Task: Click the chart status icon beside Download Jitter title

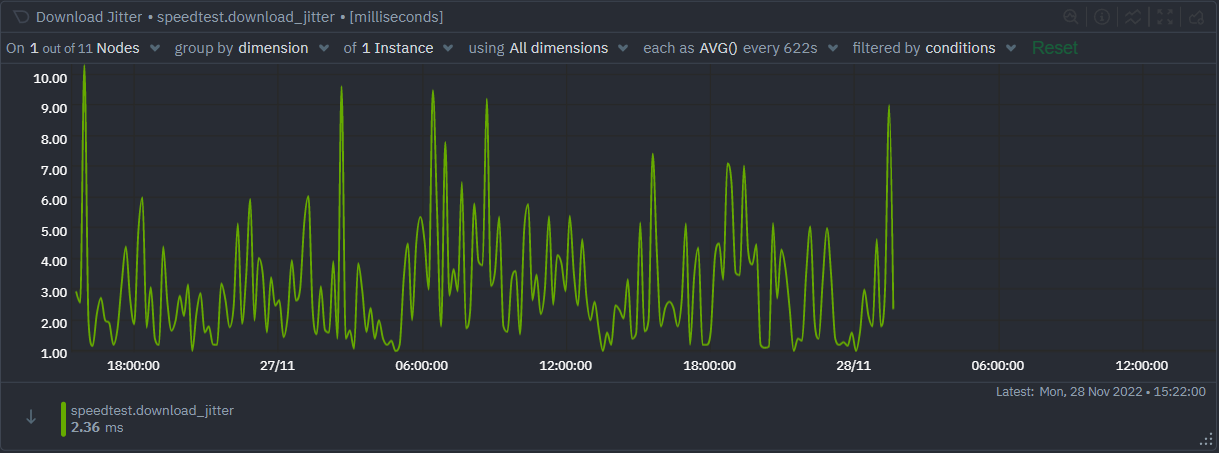Action: (20, 17)
